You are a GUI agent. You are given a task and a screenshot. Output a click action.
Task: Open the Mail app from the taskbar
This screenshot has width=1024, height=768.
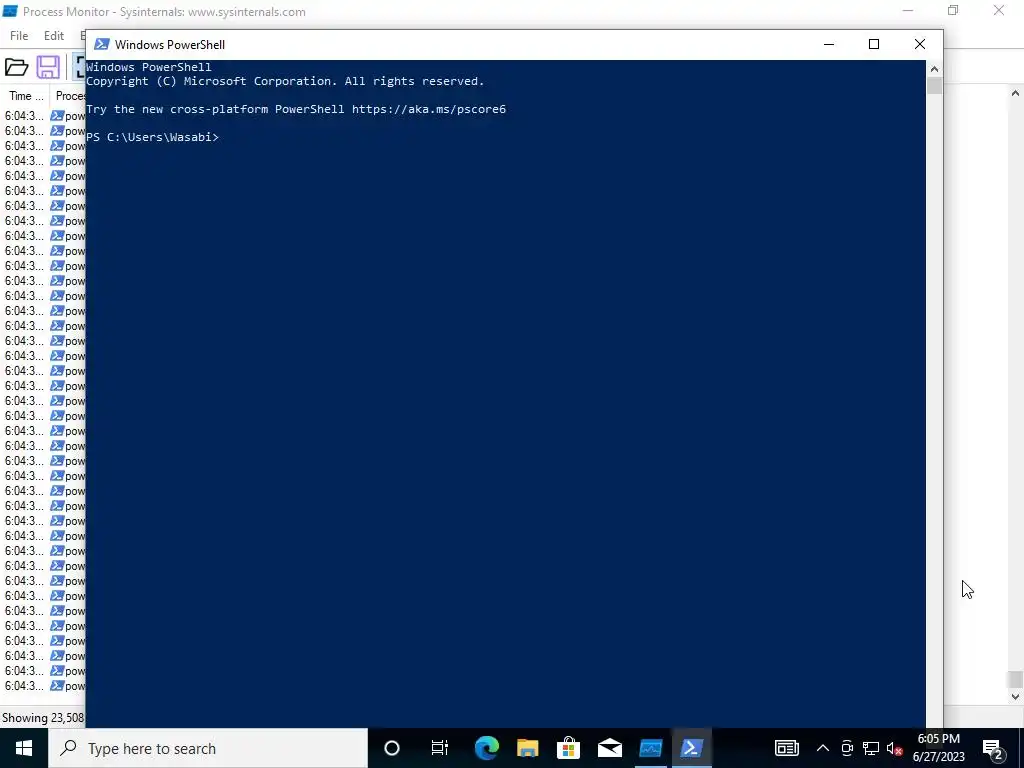pos(610,748)
